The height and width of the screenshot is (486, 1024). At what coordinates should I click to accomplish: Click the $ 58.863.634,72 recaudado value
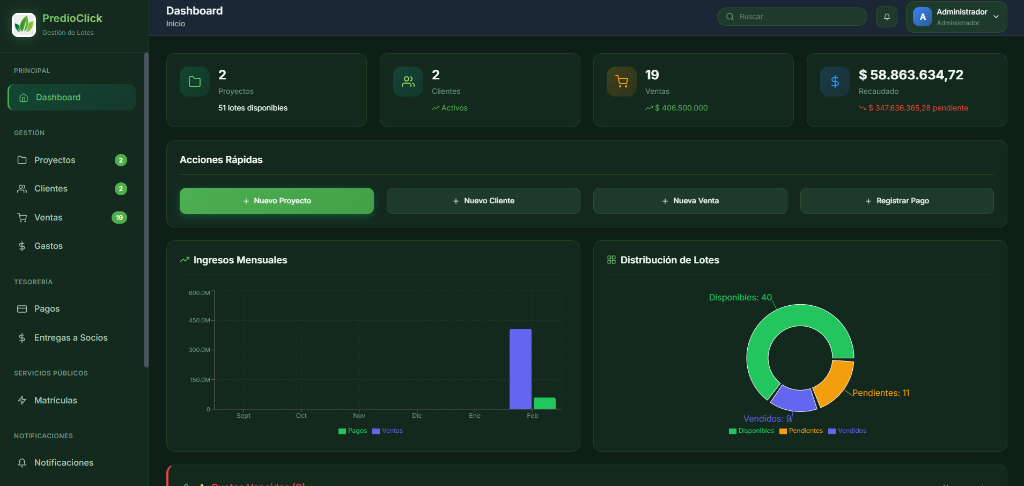coord(911,75)
